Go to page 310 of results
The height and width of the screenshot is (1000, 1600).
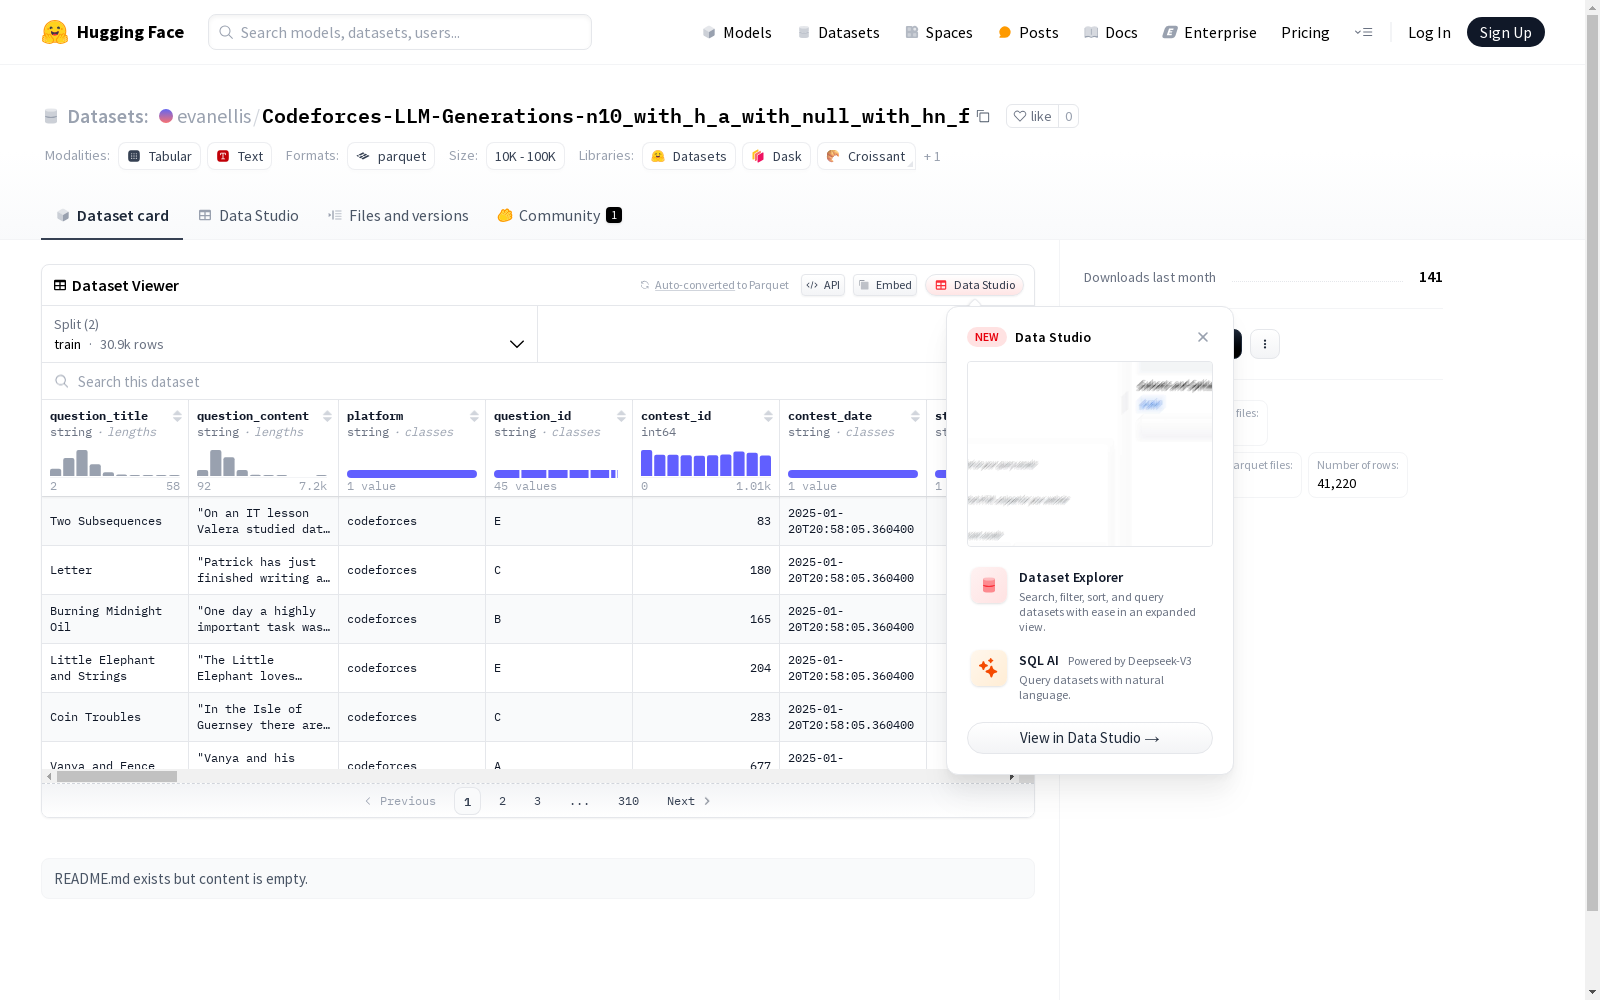[628, 801]
